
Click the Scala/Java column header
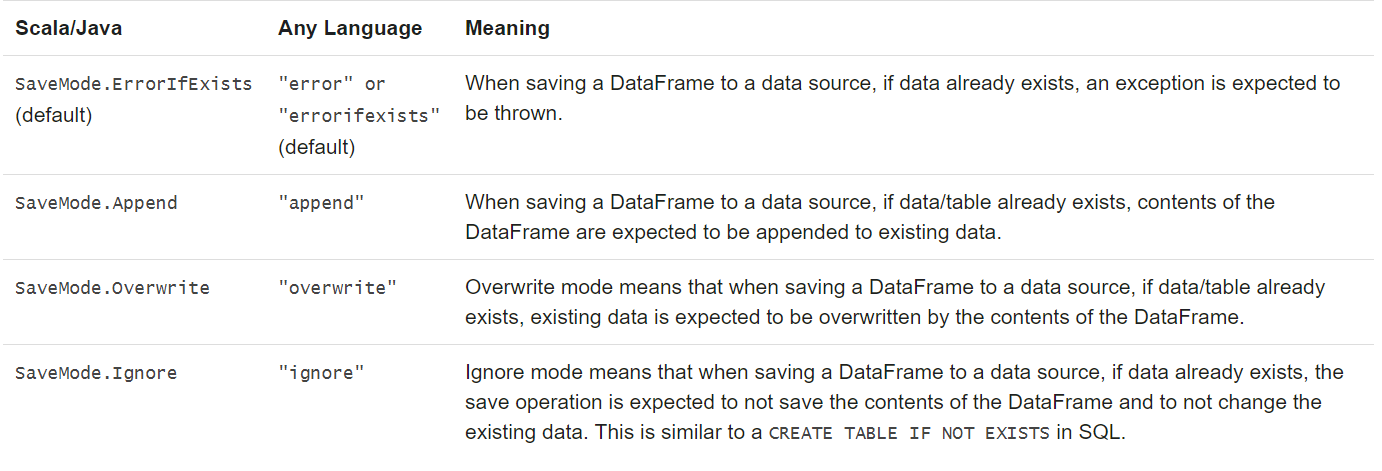(x=68, y=28)
